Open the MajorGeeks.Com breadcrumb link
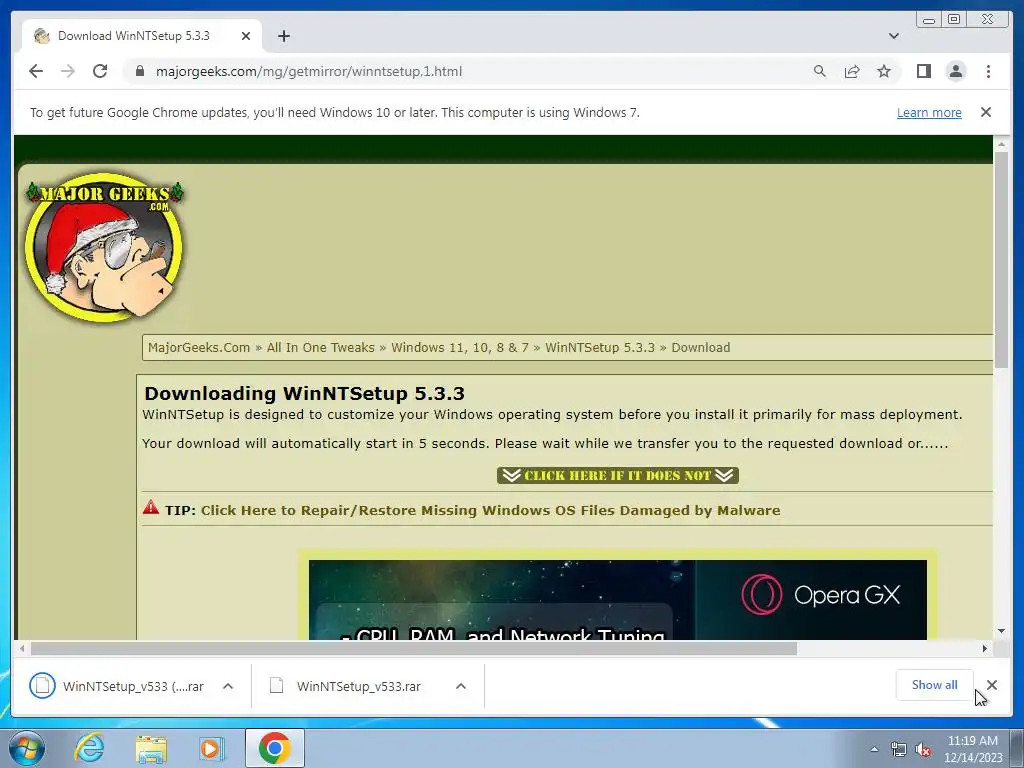1024x768 pixels. pos(199,347)
